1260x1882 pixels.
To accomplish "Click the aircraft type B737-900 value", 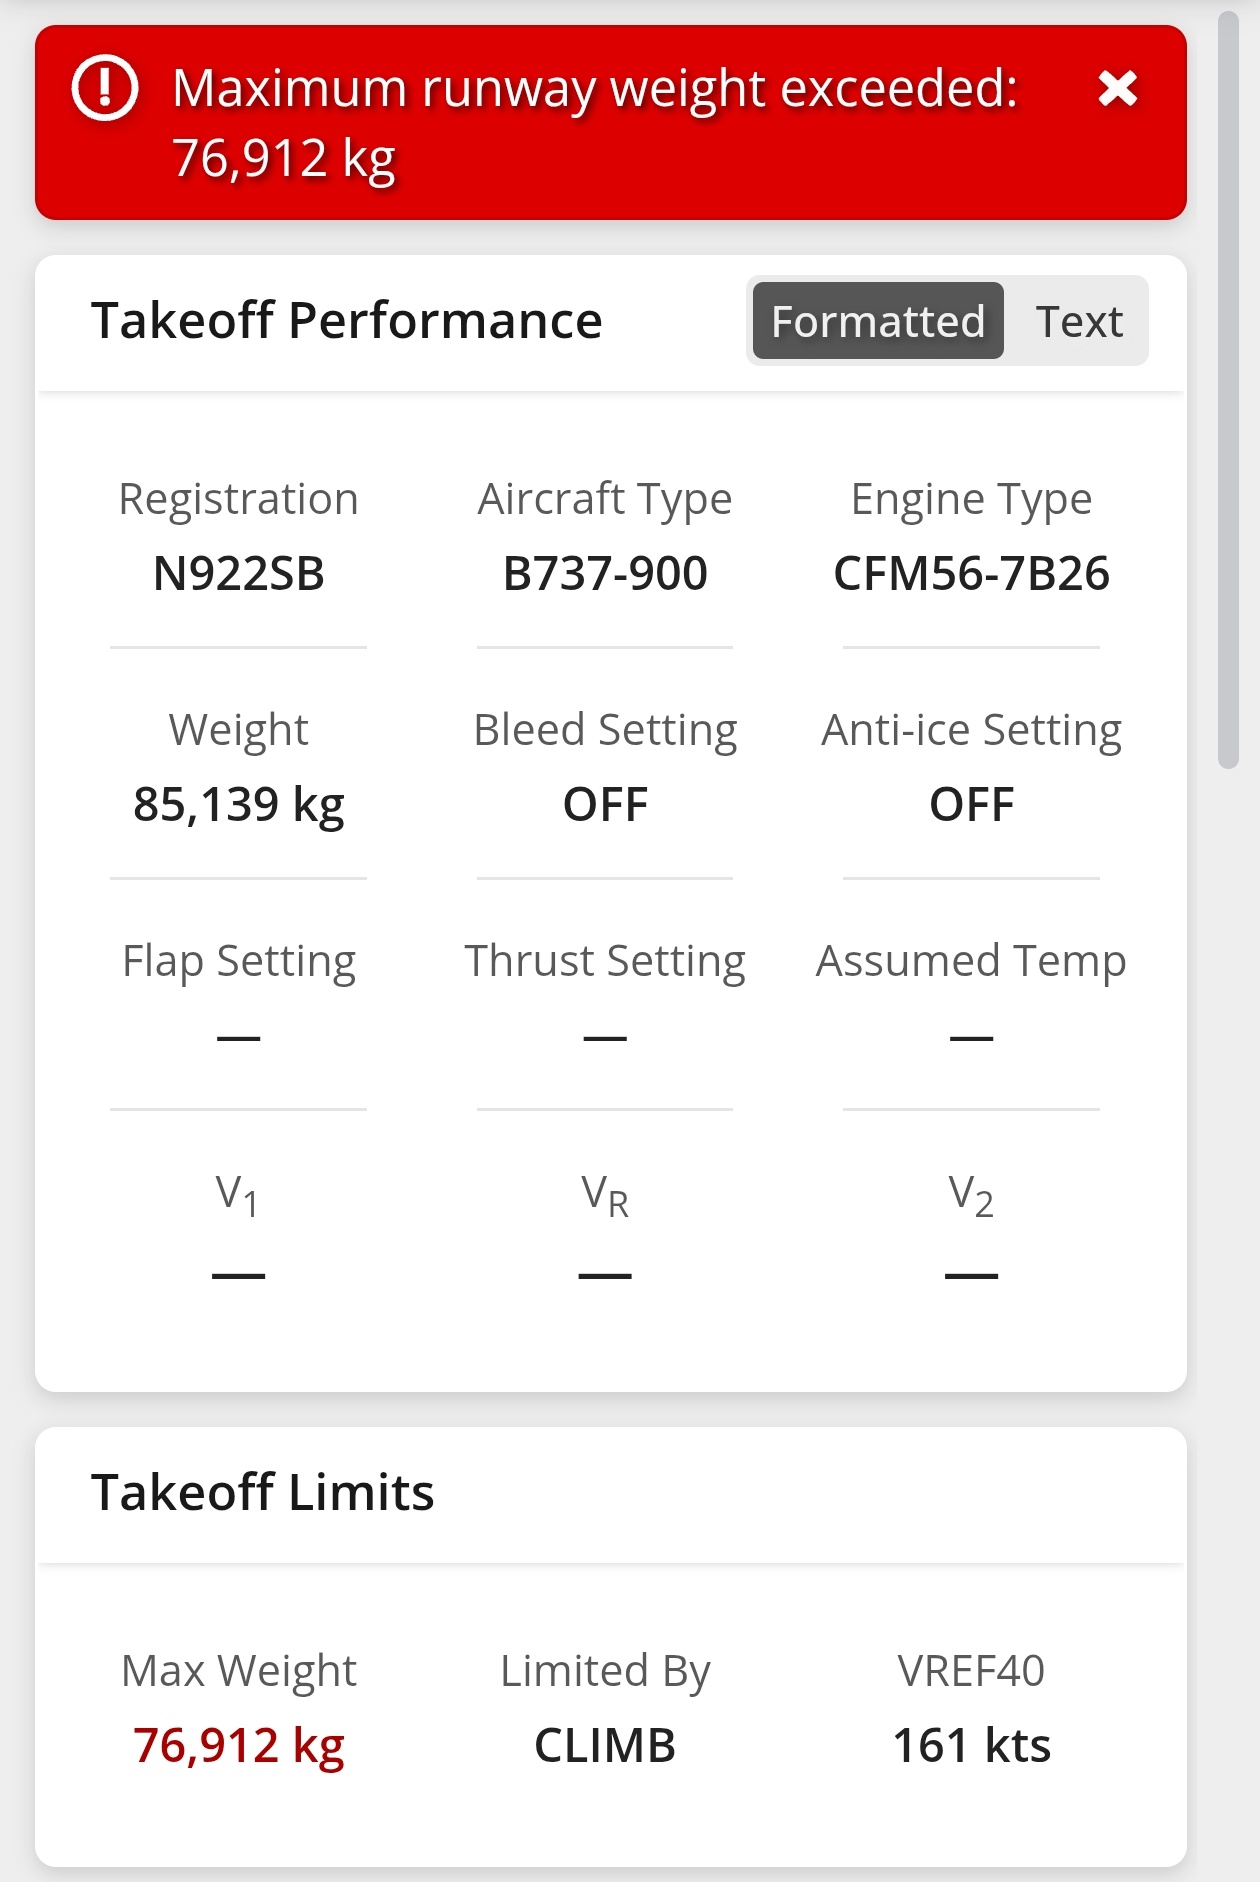I will (605, 574).
